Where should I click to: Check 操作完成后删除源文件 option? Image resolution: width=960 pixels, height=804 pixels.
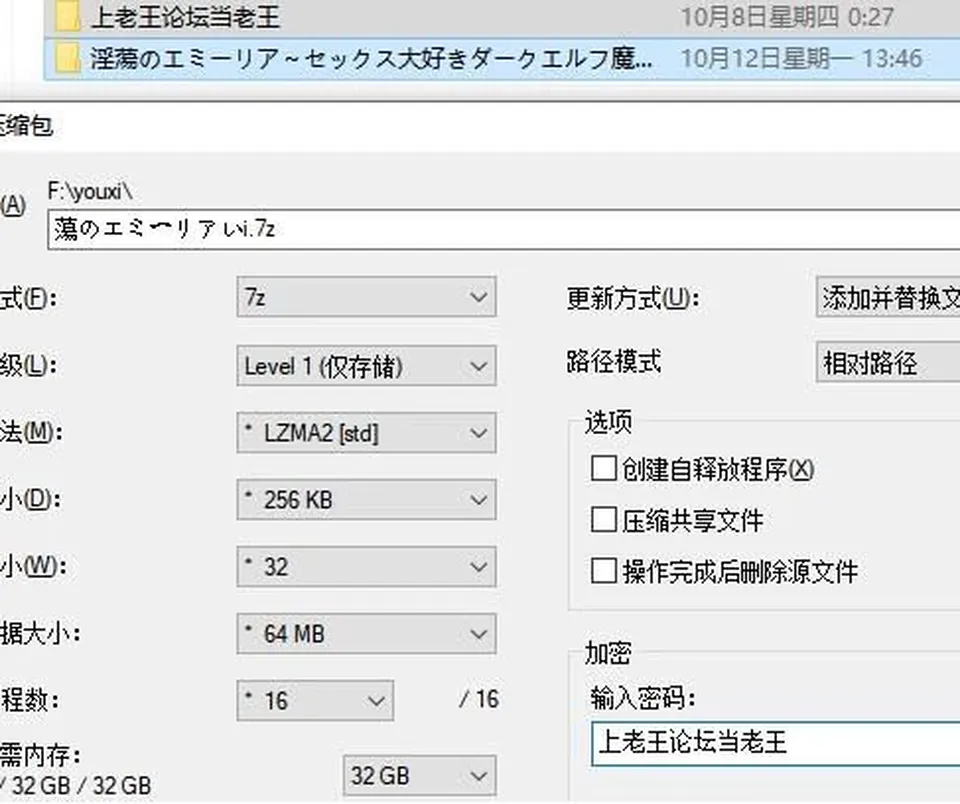[604, 571]
